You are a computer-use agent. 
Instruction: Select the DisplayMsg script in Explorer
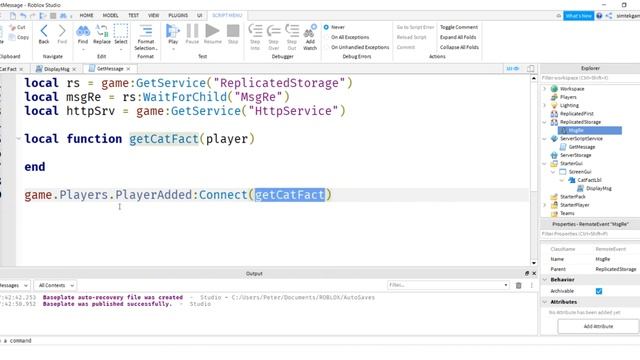click(x=598, y=189)
